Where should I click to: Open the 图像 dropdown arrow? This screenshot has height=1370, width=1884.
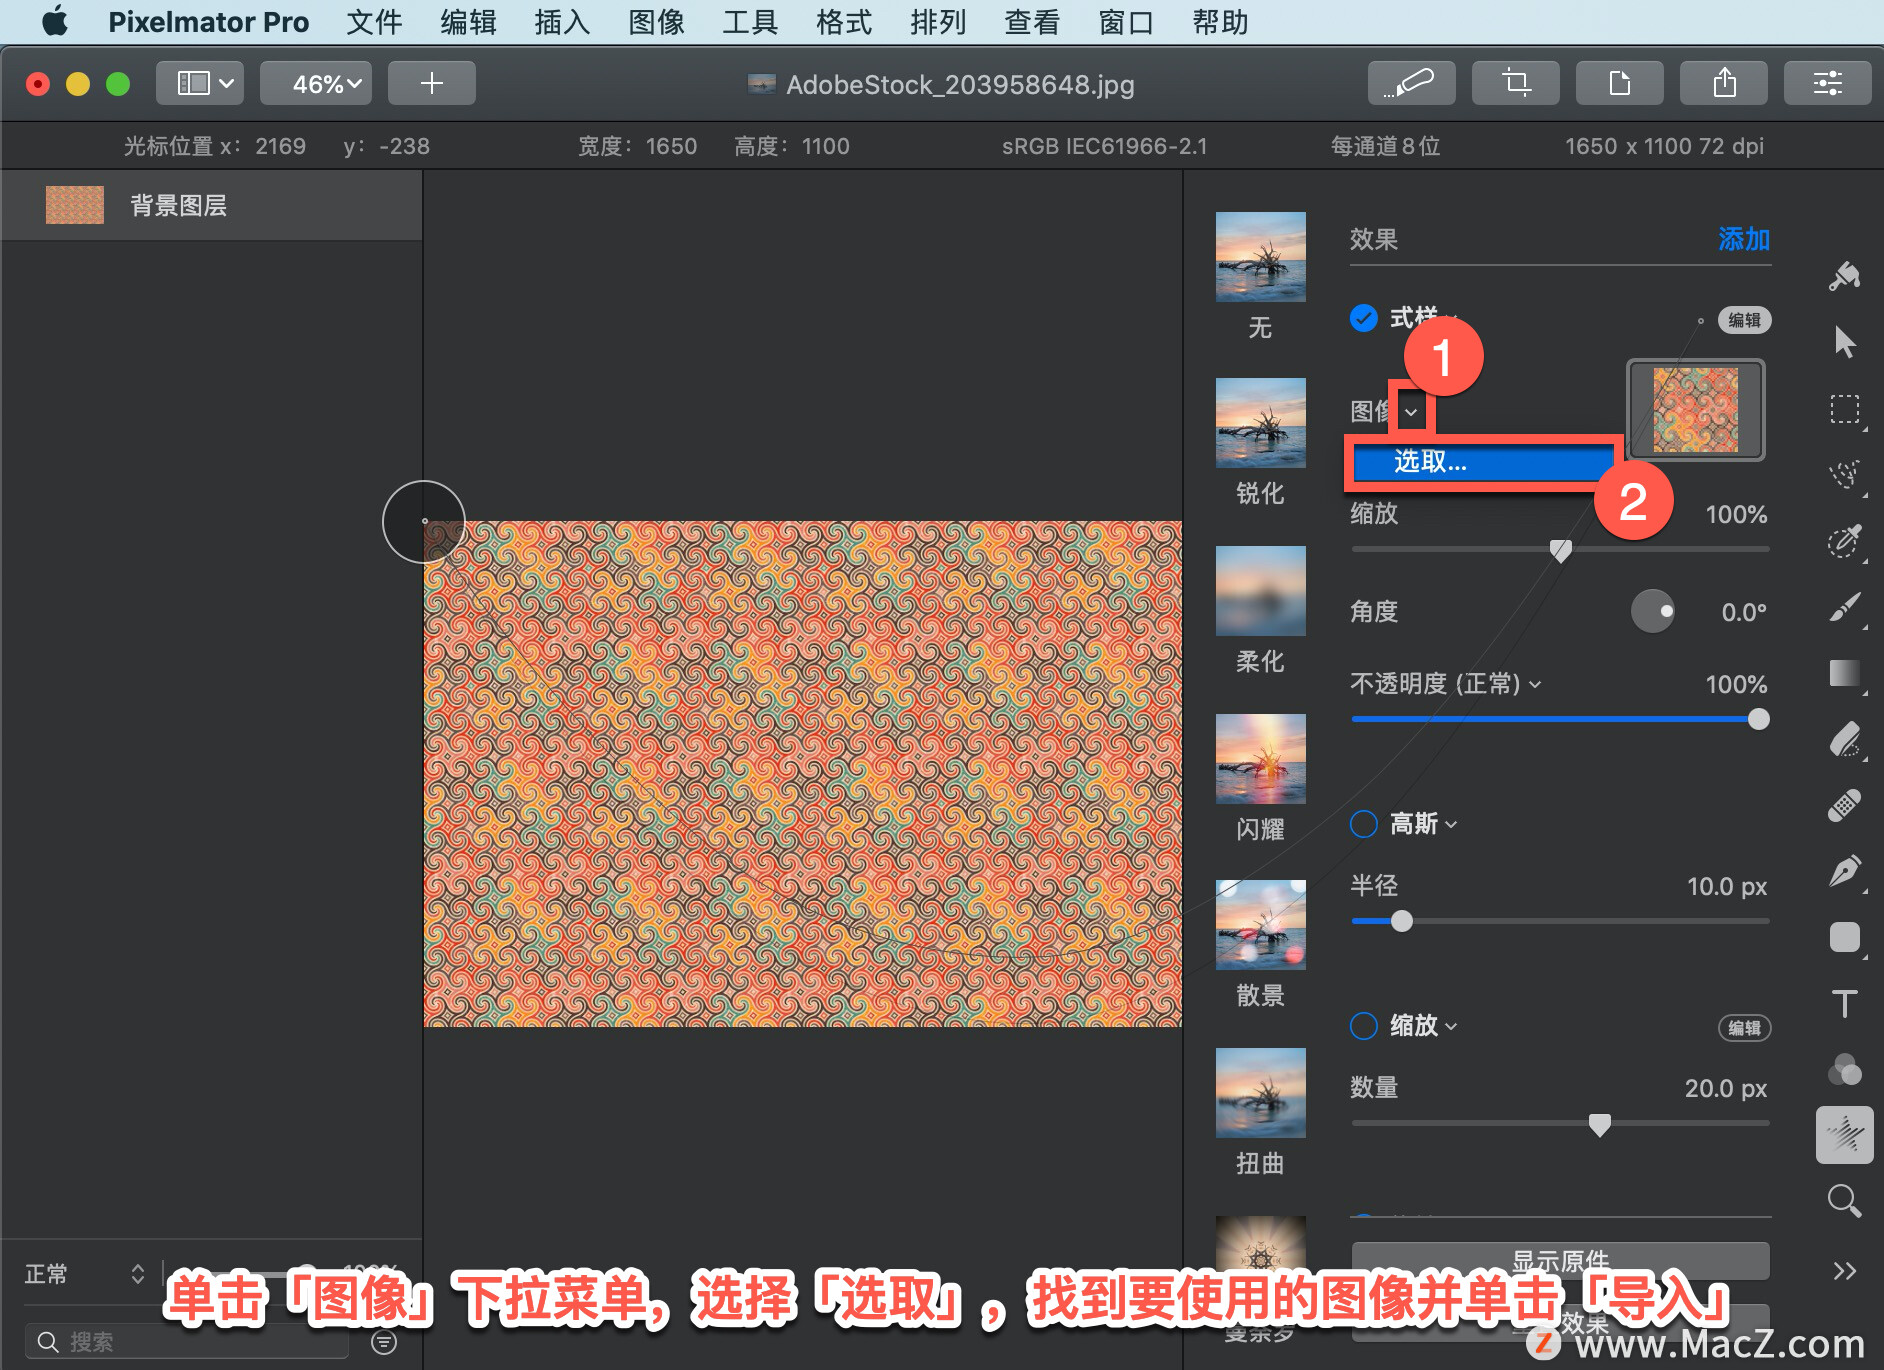click(1411, 412)
